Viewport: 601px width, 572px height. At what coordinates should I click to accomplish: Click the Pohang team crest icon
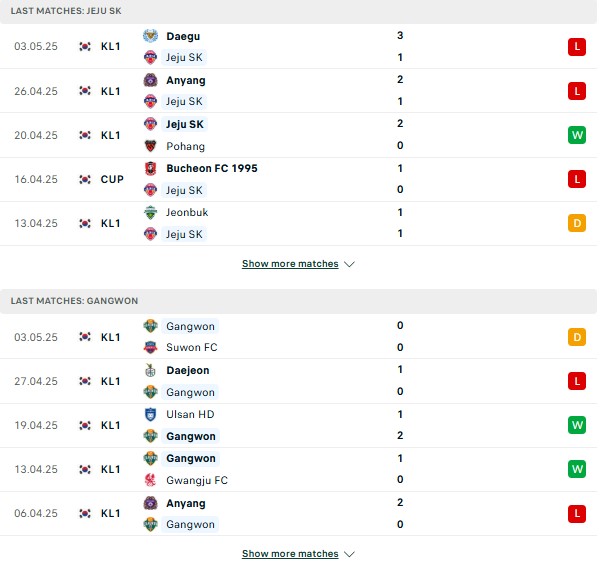[150, 146]
